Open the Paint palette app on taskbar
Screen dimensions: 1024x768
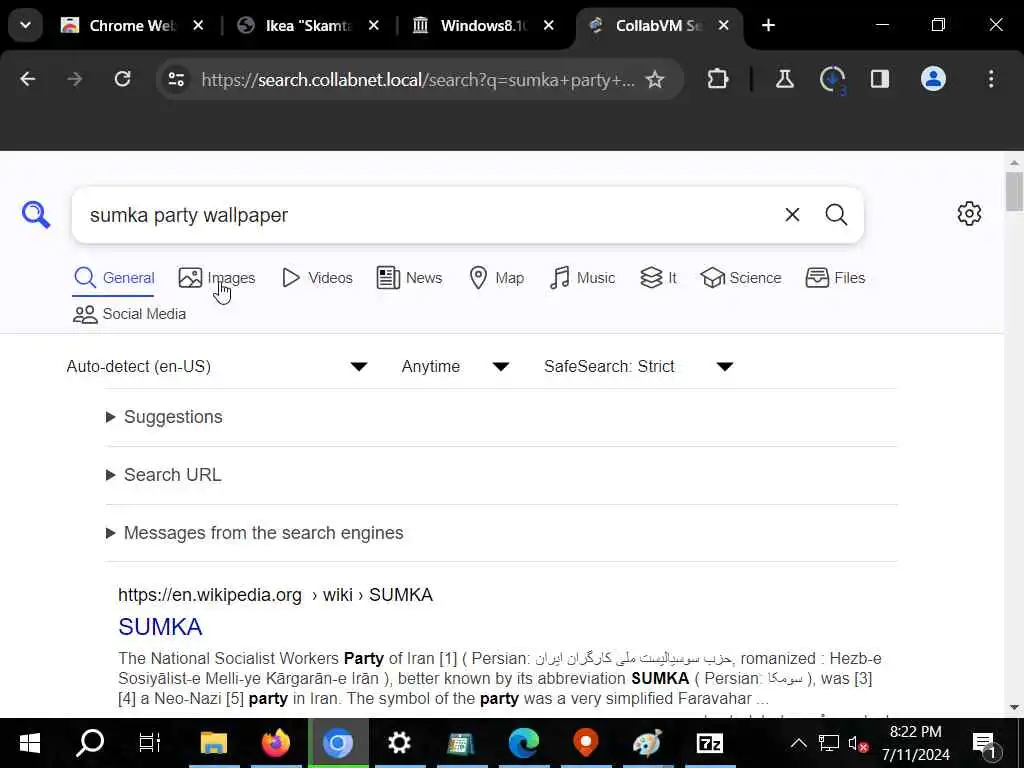647,743
